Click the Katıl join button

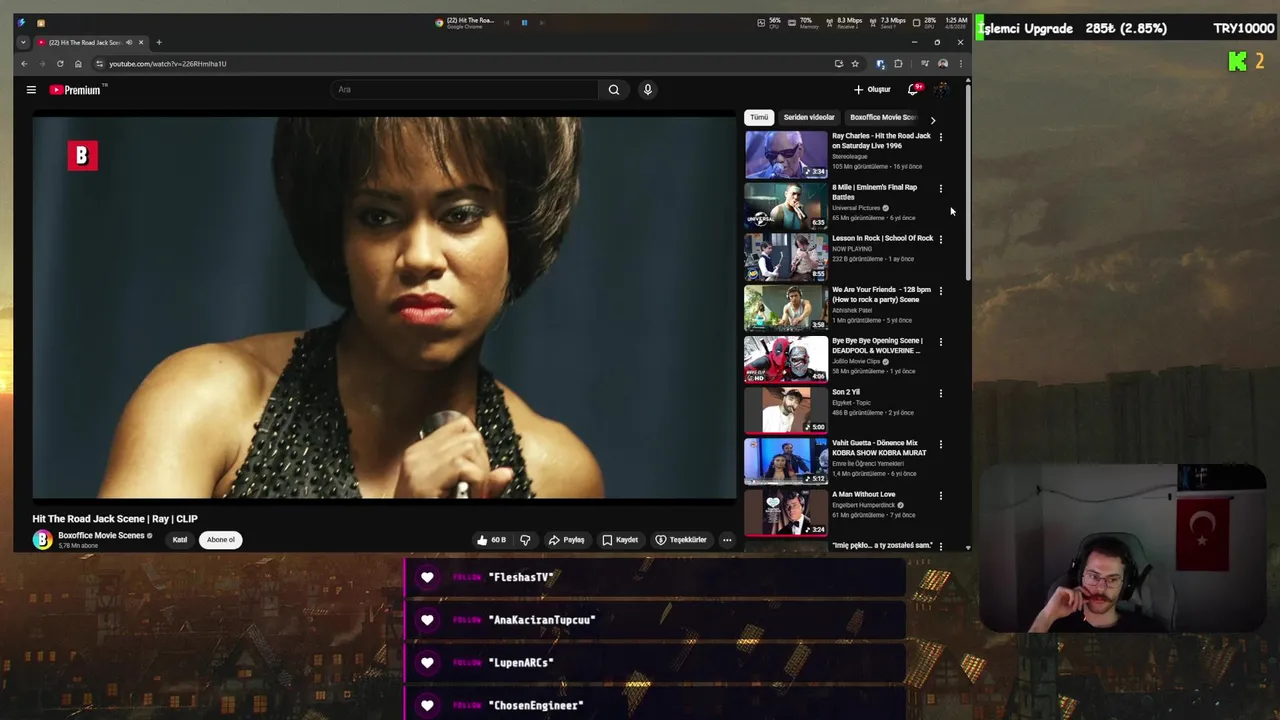(180, 540)
